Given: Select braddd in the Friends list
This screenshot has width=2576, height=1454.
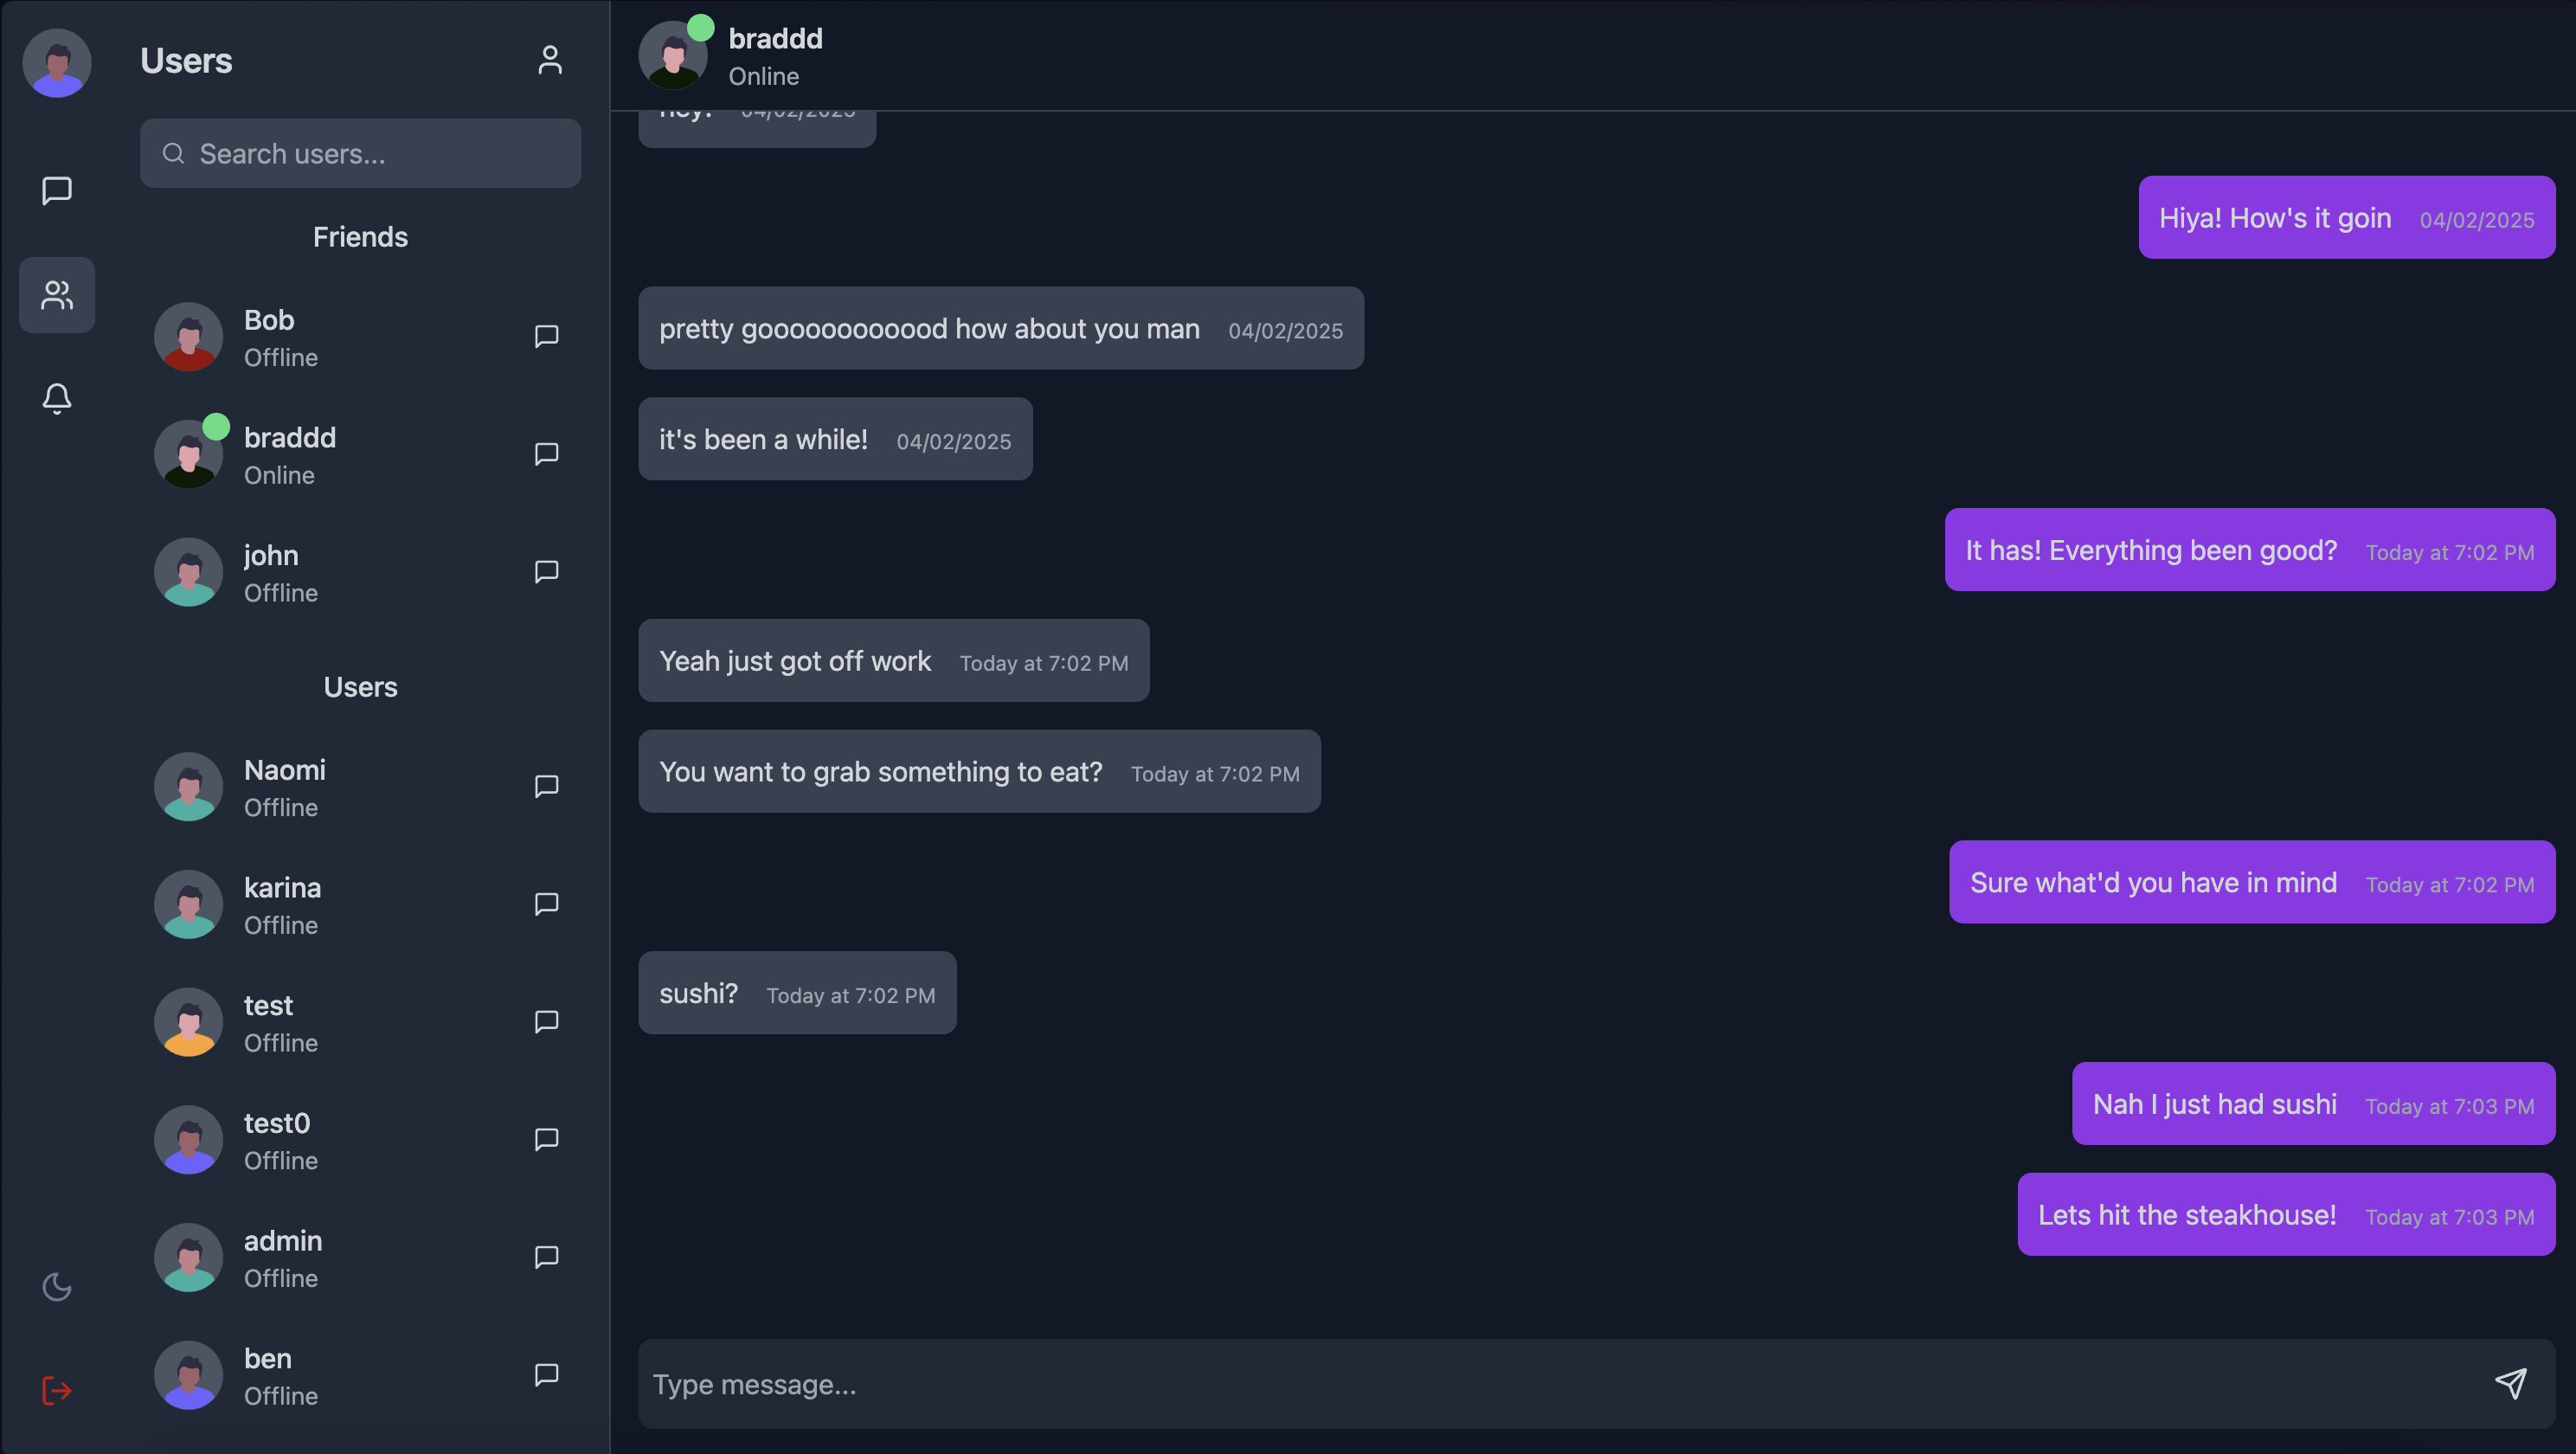Looking at the screenshot, I should point(289,455).
